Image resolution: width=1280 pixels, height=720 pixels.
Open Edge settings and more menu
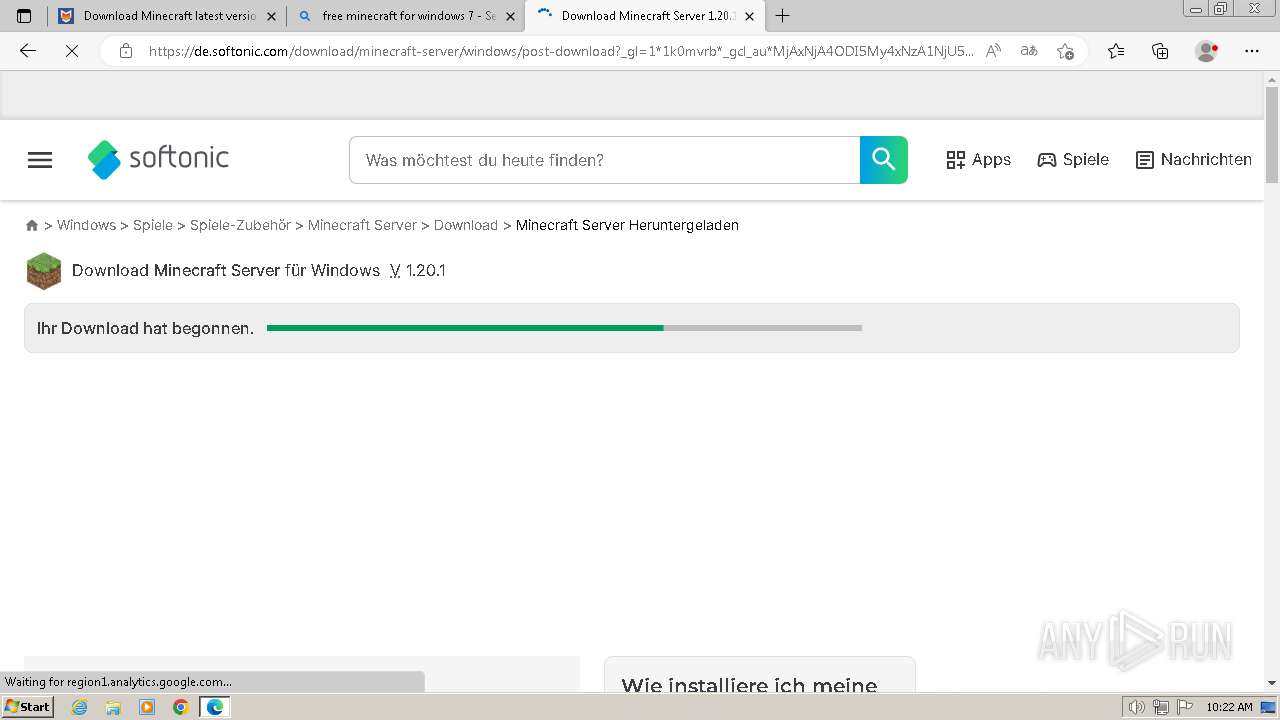(1252, 51)
